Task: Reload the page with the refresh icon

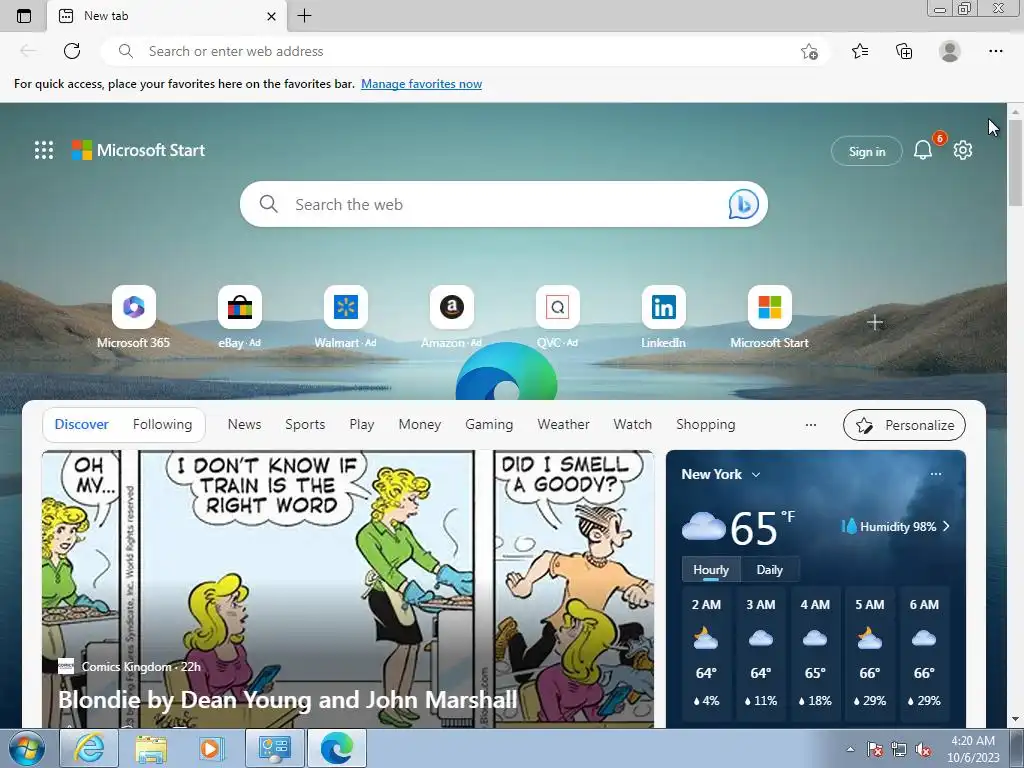Action: [x=72, y=51]
